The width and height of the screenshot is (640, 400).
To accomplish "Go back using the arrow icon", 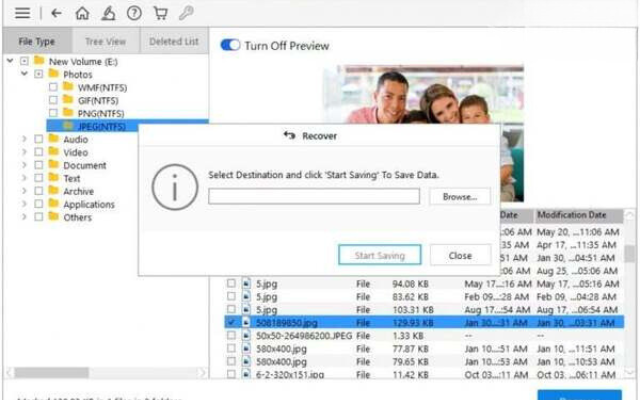I will coord(56,13).
